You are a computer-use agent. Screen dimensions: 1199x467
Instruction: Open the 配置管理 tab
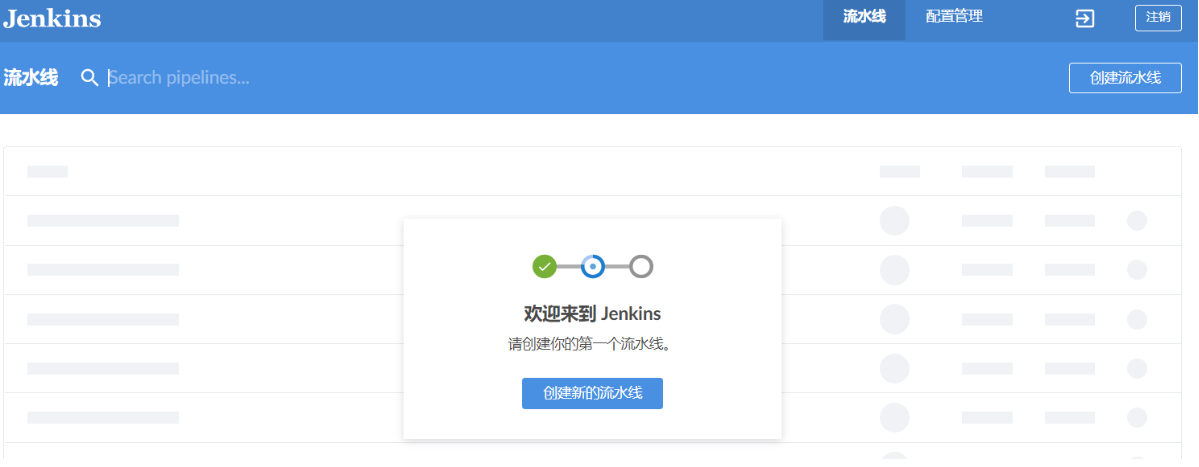(954, 17)
